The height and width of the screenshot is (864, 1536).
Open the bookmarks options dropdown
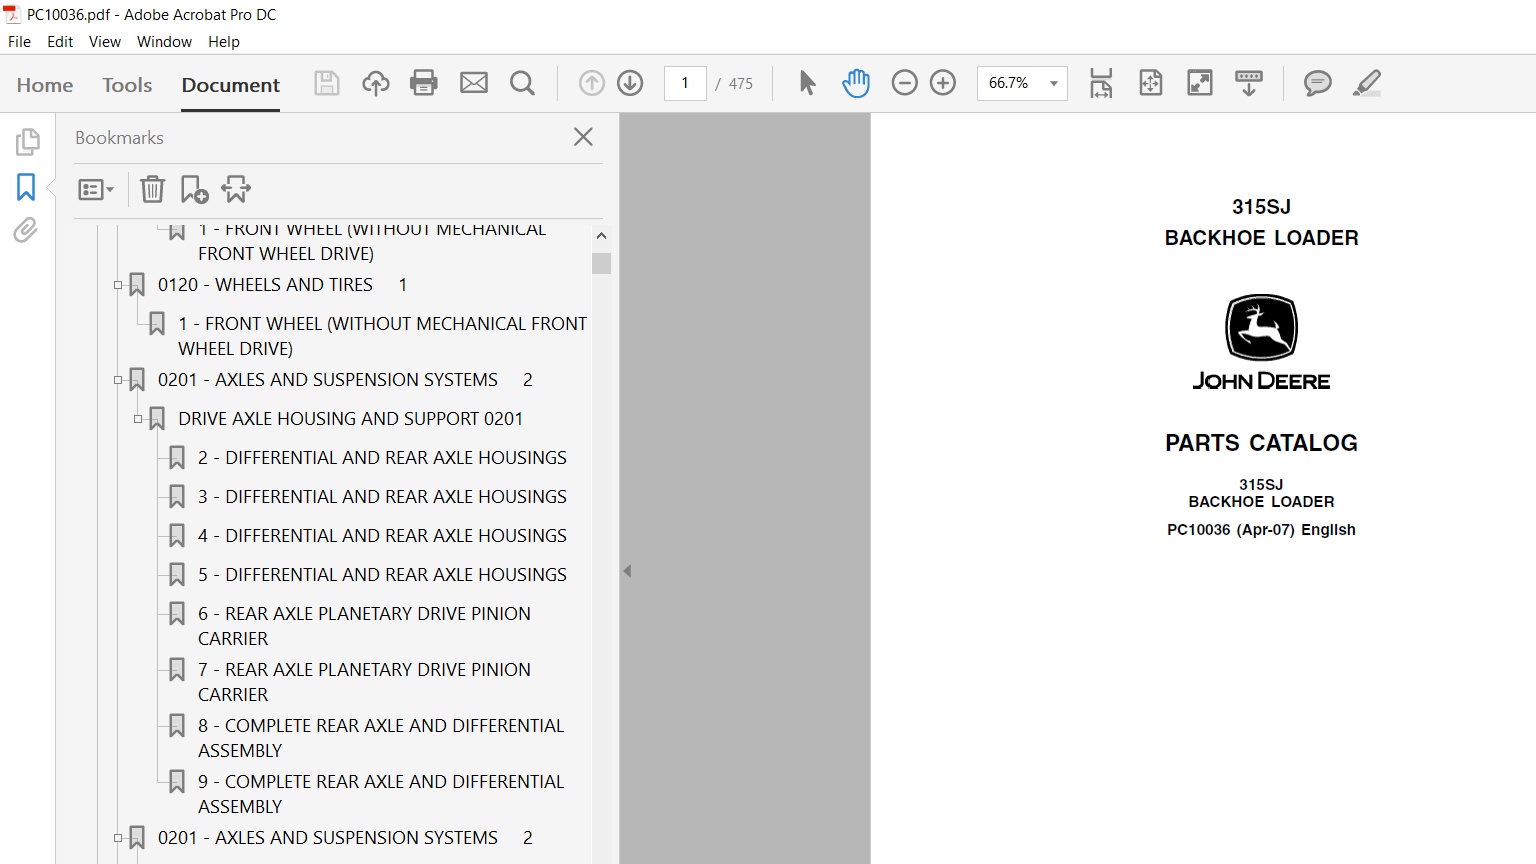click(x=96, y=189)
